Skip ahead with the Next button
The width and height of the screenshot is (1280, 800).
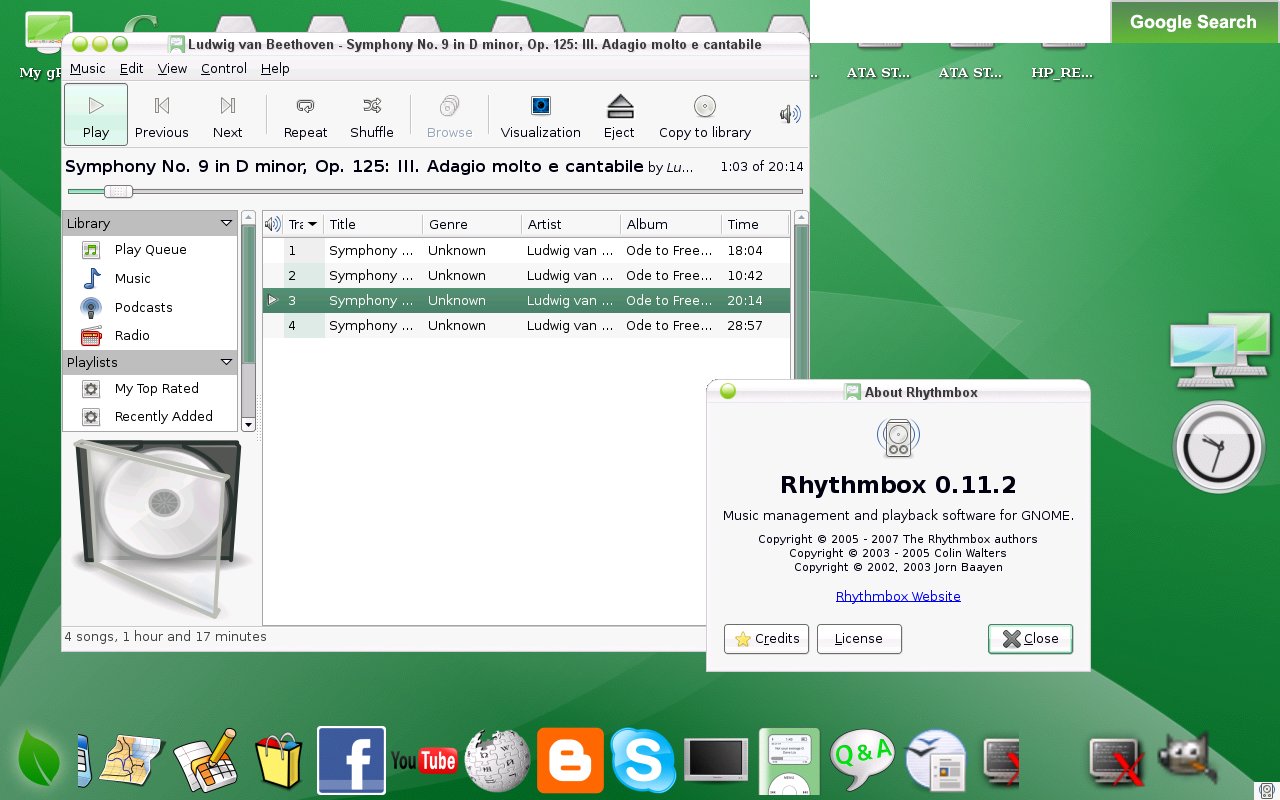point(228,114)
